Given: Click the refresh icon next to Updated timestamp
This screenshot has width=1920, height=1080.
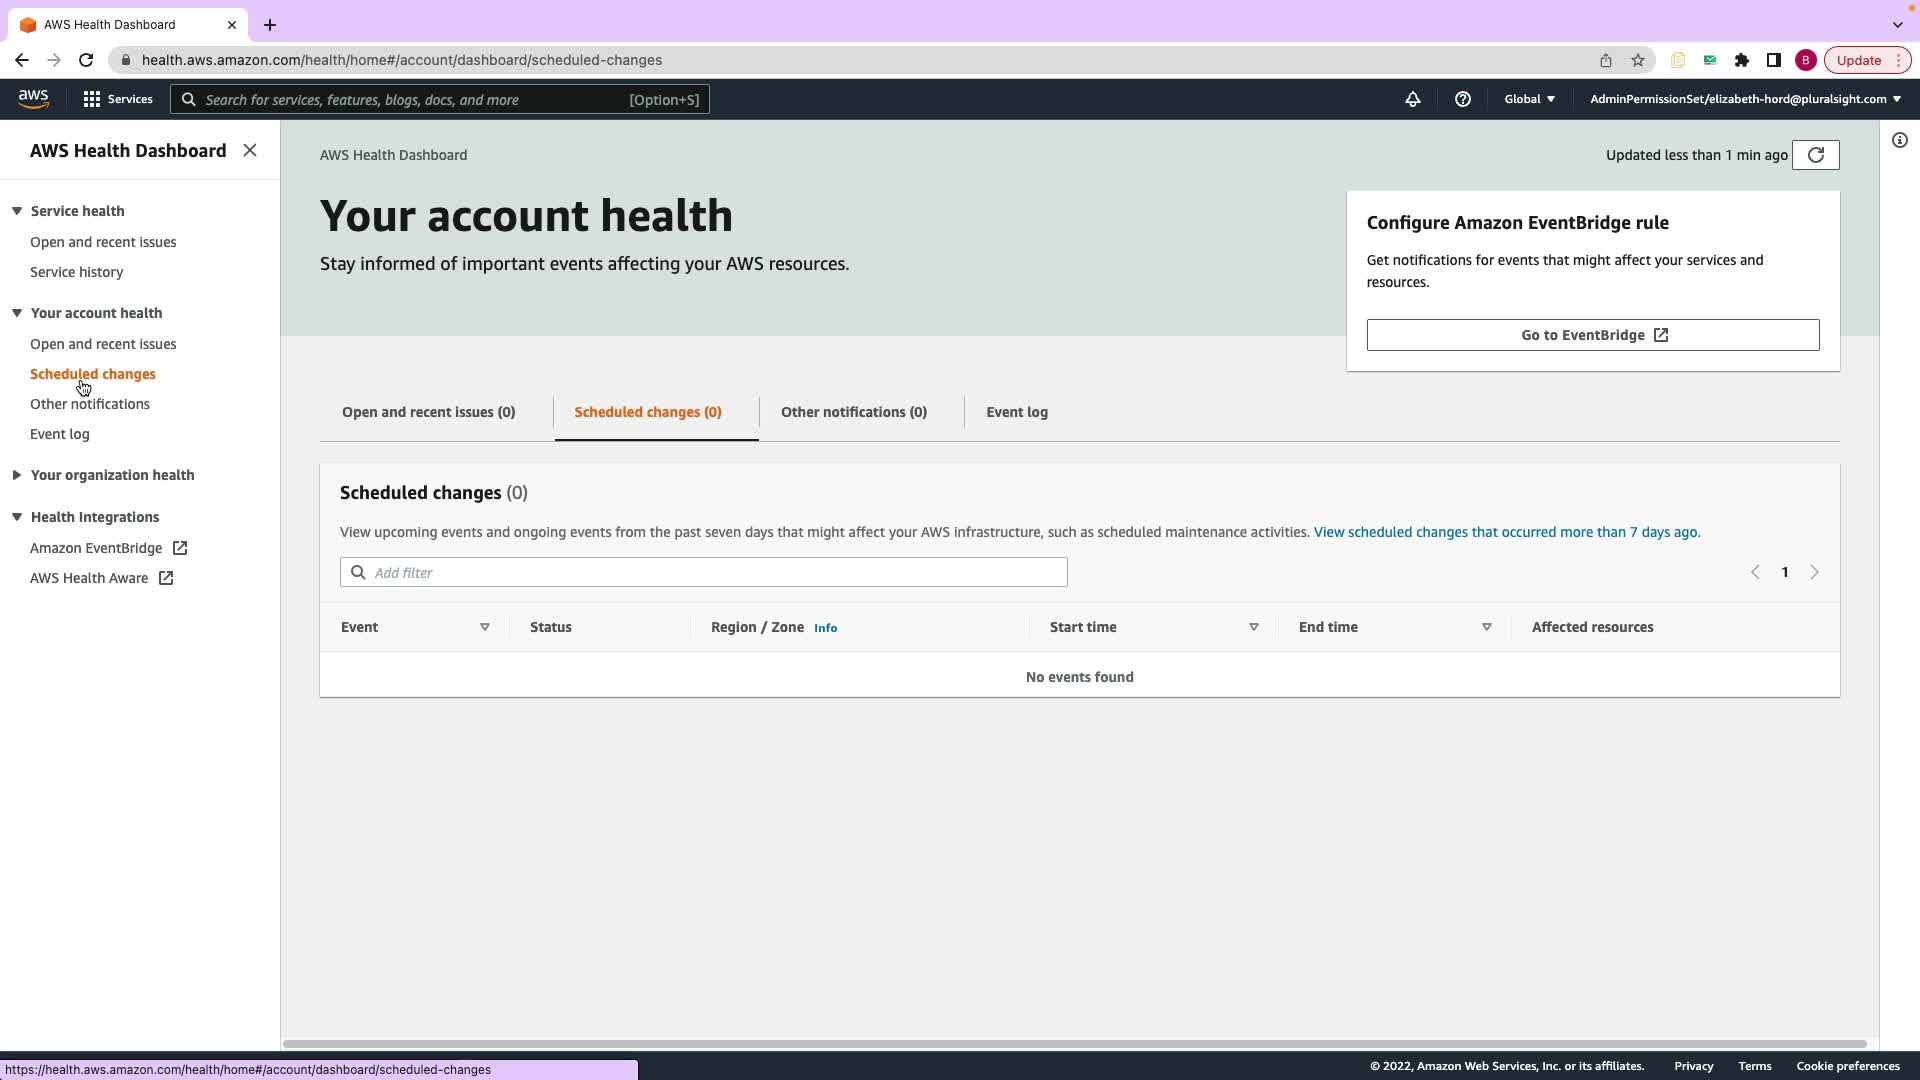Looking at the screenshot, I should tap(1815, 155).
